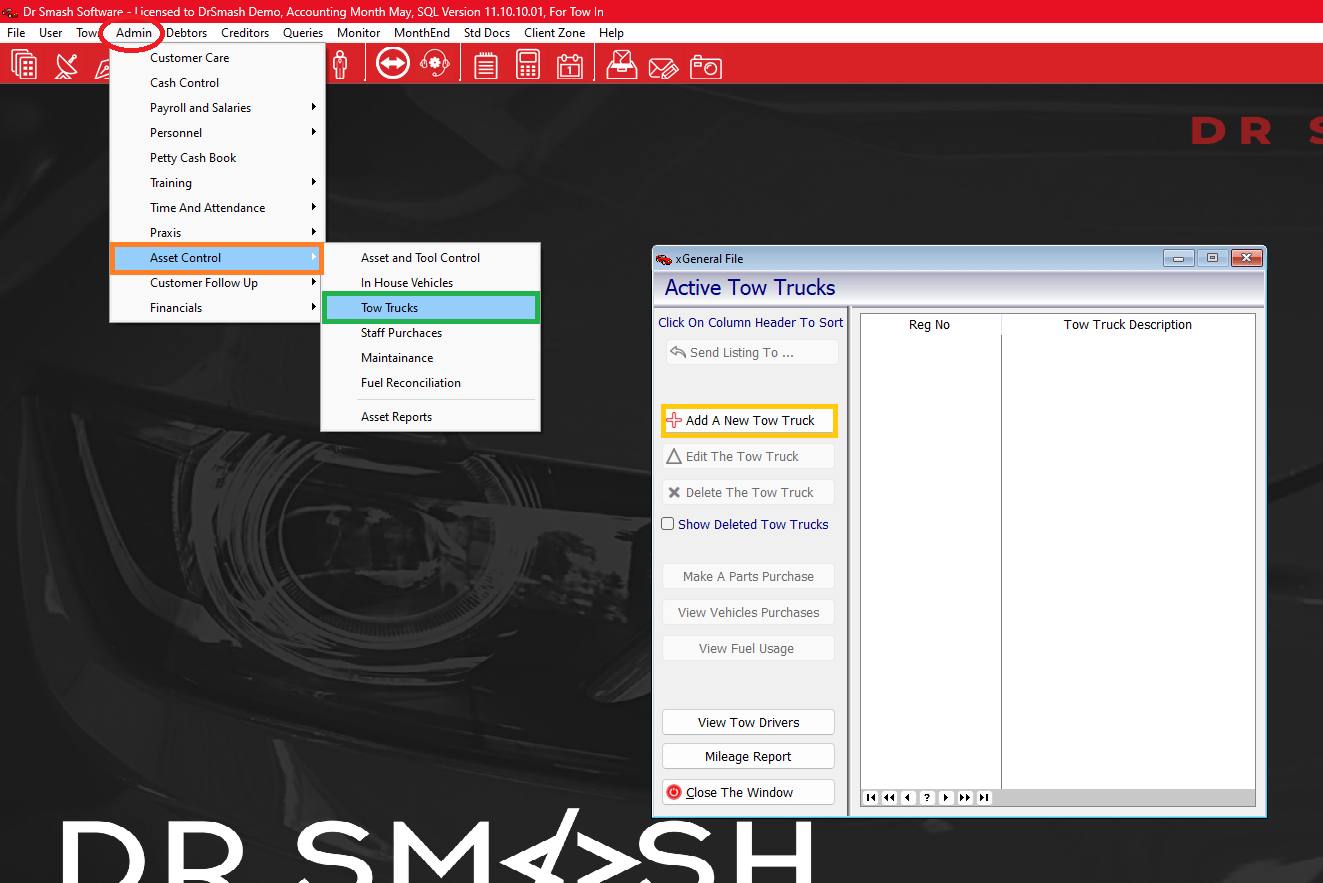Click the View Tow Drivers button

pos(748,722)
